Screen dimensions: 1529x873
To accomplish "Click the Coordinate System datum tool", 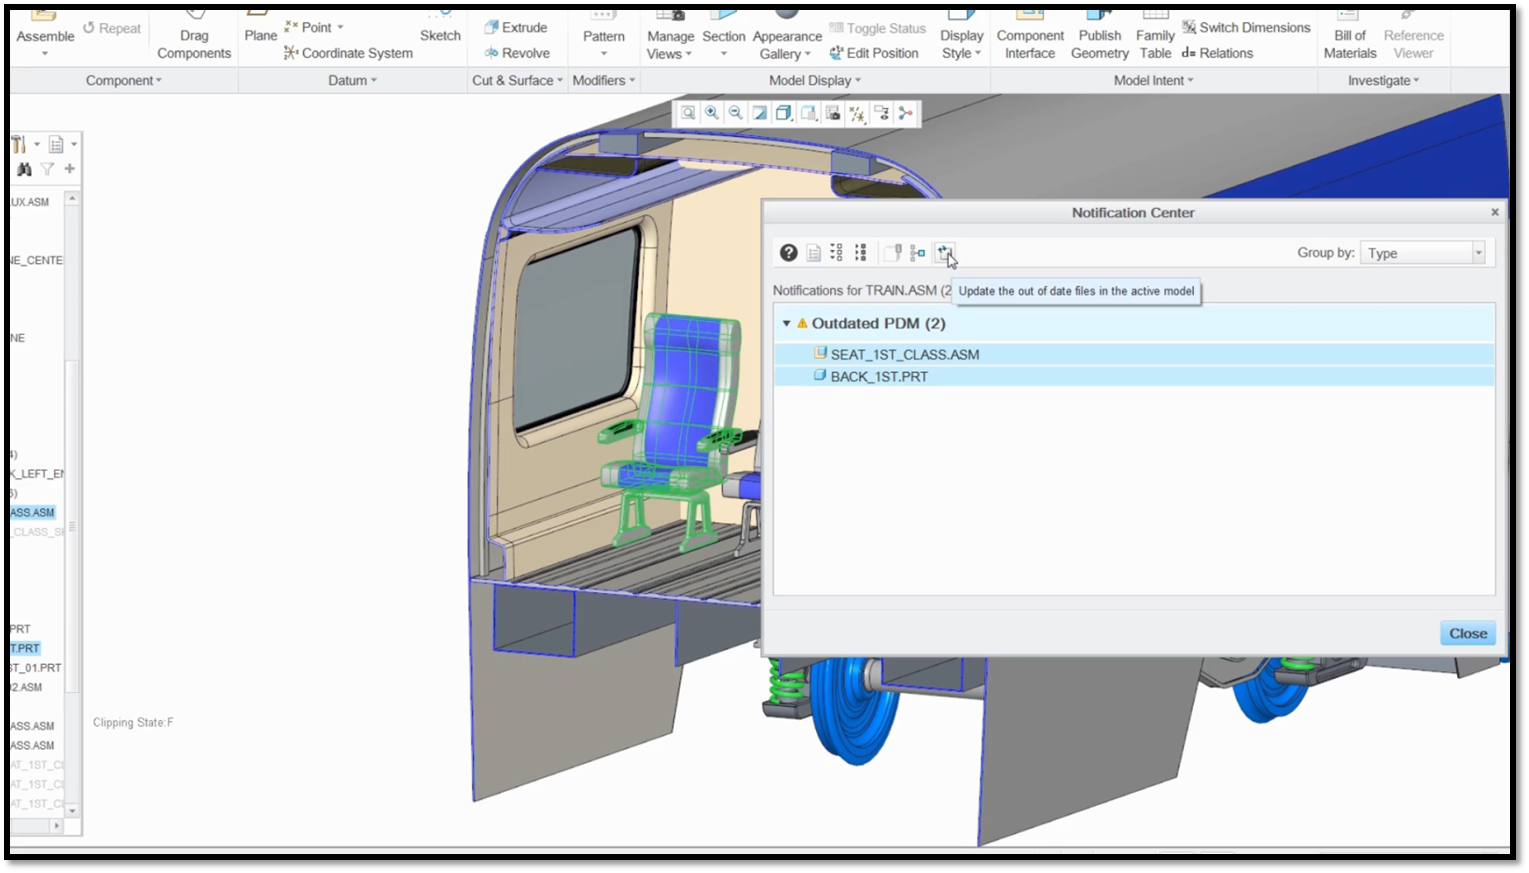I will pyautogui.click(x=348, y=53).
